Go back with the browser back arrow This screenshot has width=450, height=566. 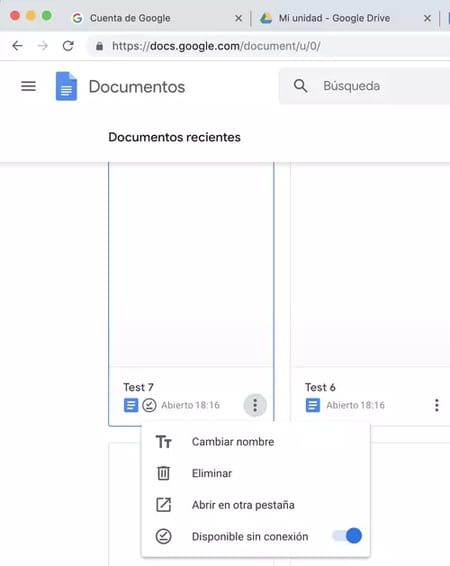point(17,46)
